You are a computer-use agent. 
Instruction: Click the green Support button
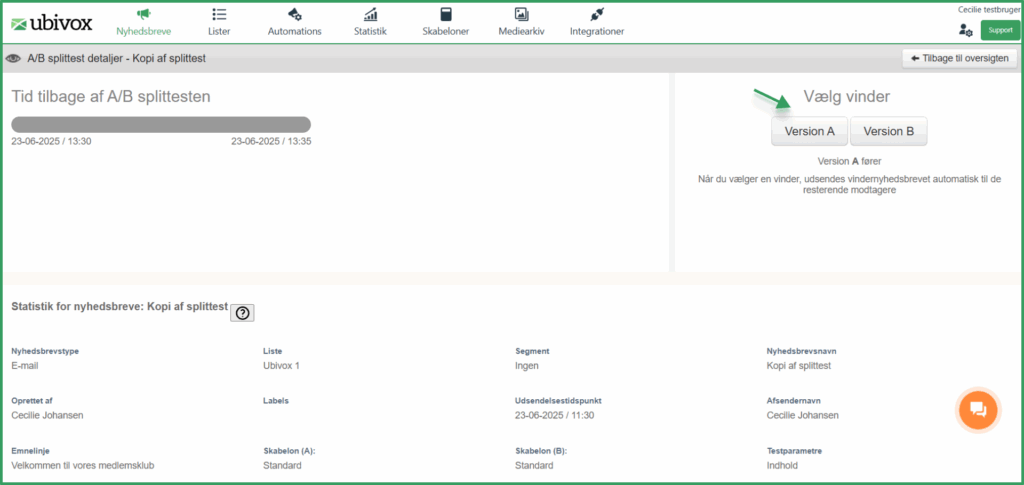1000,30
